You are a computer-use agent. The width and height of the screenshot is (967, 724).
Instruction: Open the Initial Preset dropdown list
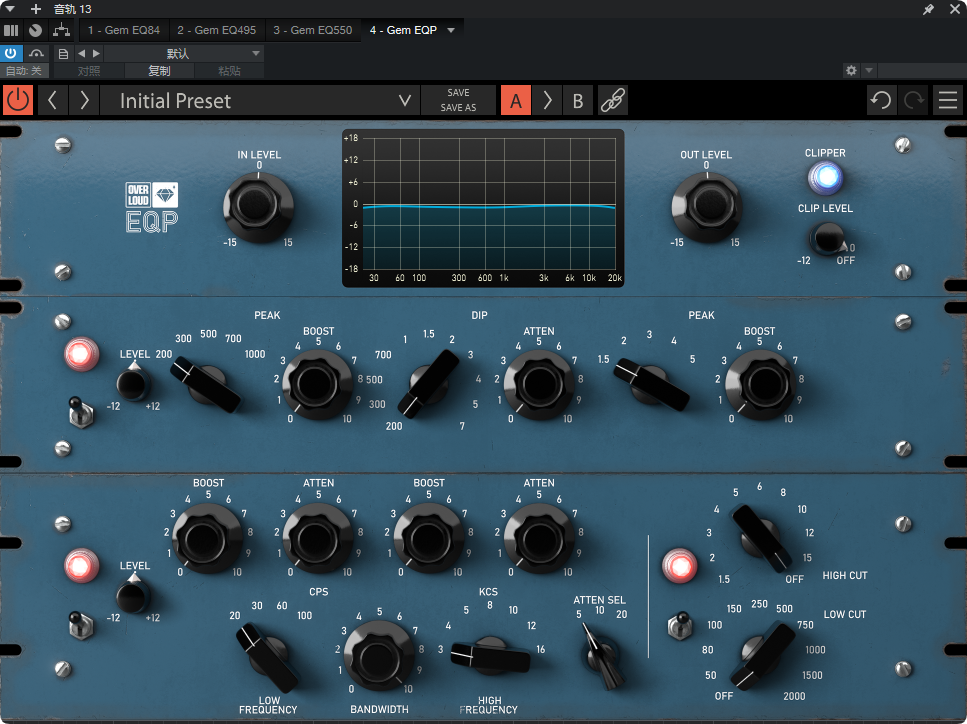point(260,100)
